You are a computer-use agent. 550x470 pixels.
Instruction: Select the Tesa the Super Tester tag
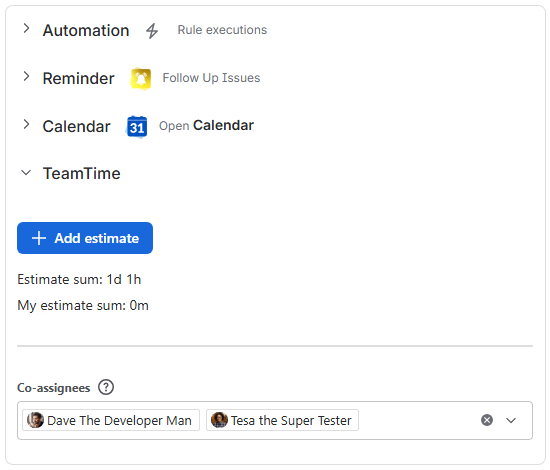pos(282,420)
